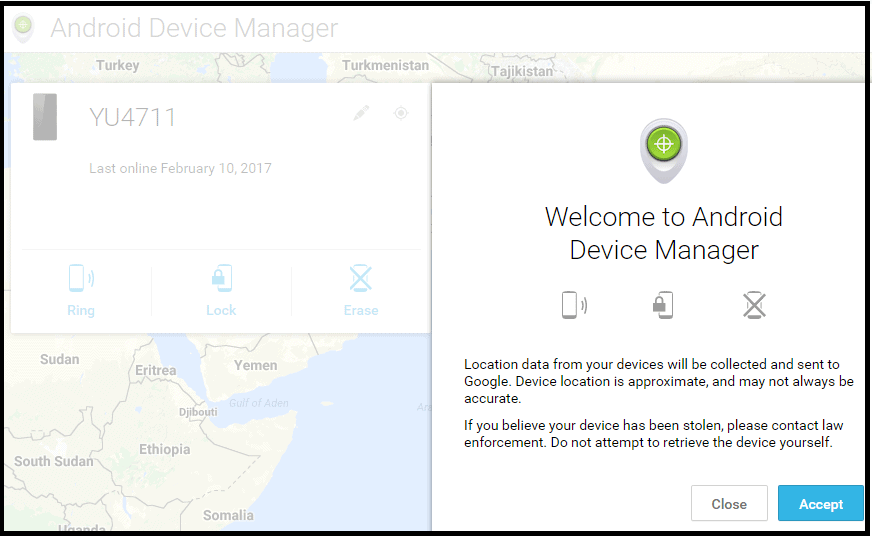Click the Close button in welcome dialog
This screenshot has width=872, height=536.
point(729,504)
